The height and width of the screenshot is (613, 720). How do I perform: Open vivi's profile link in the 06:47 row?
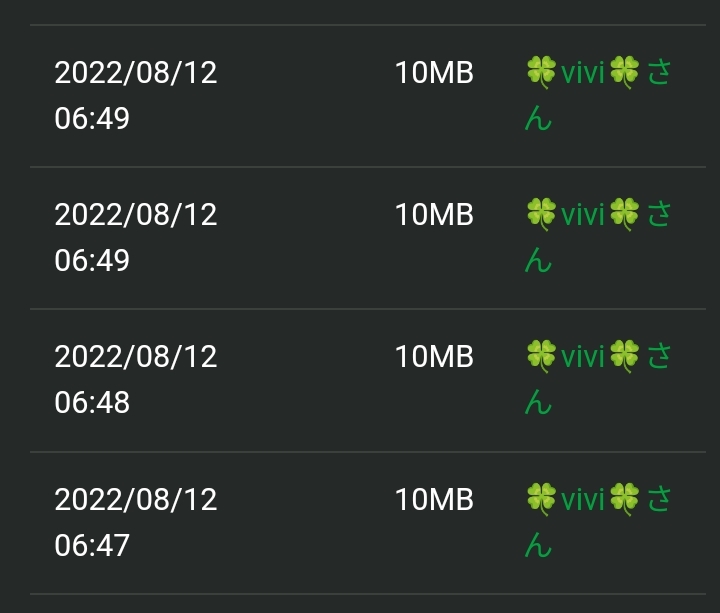(583, 499)
